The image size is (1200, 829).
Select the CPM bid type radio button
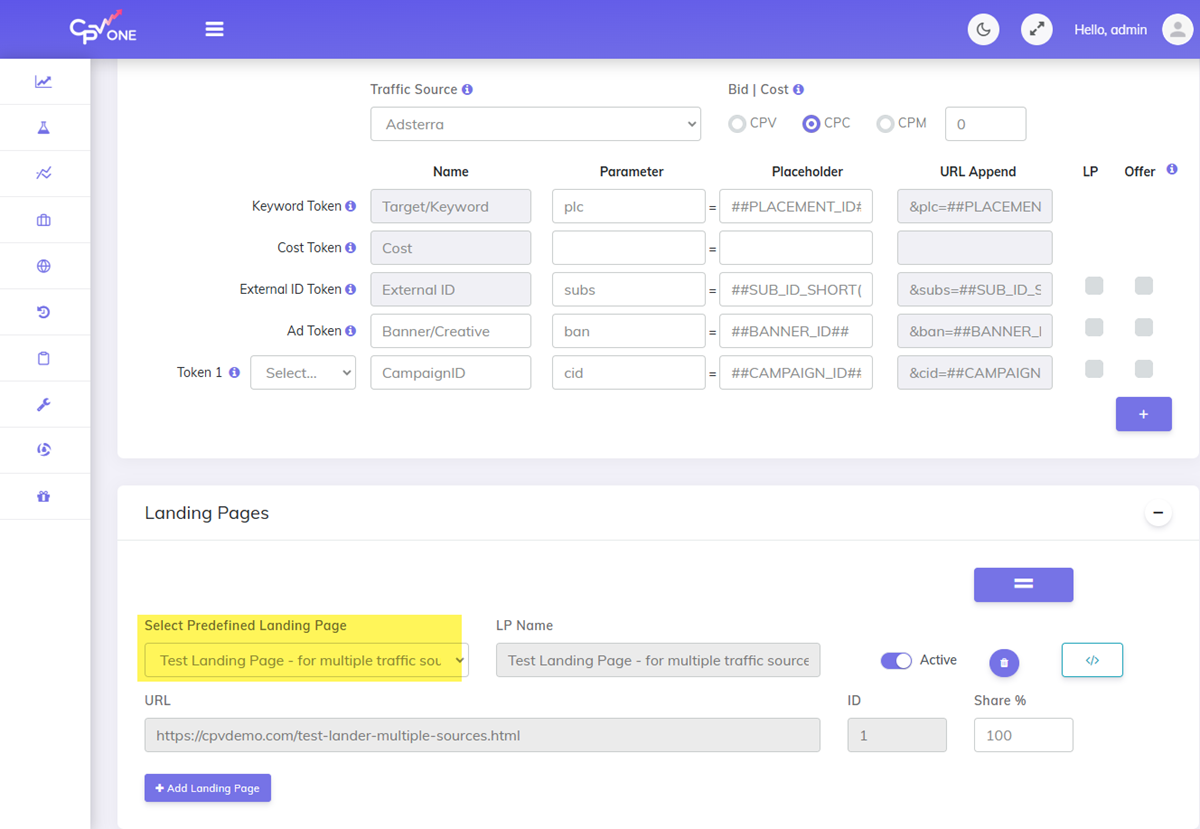point(885,122)
